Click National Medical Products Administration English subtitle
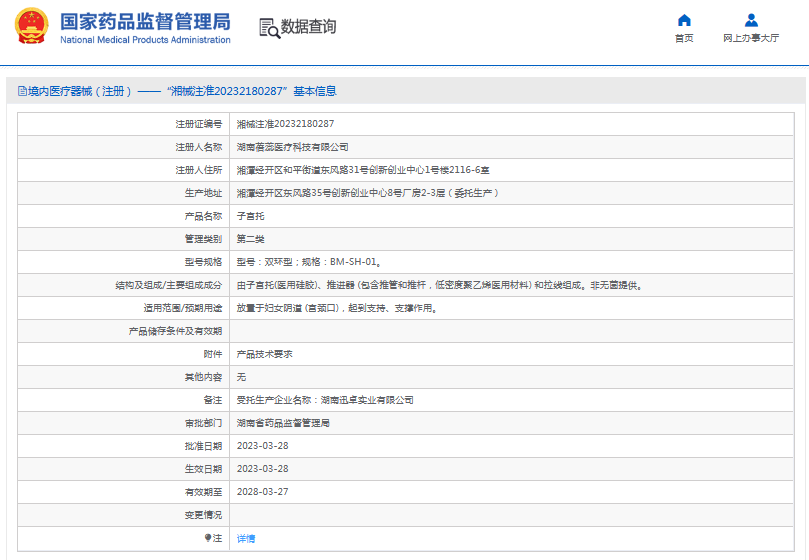The image size is (809, 560). pos(145,40)
